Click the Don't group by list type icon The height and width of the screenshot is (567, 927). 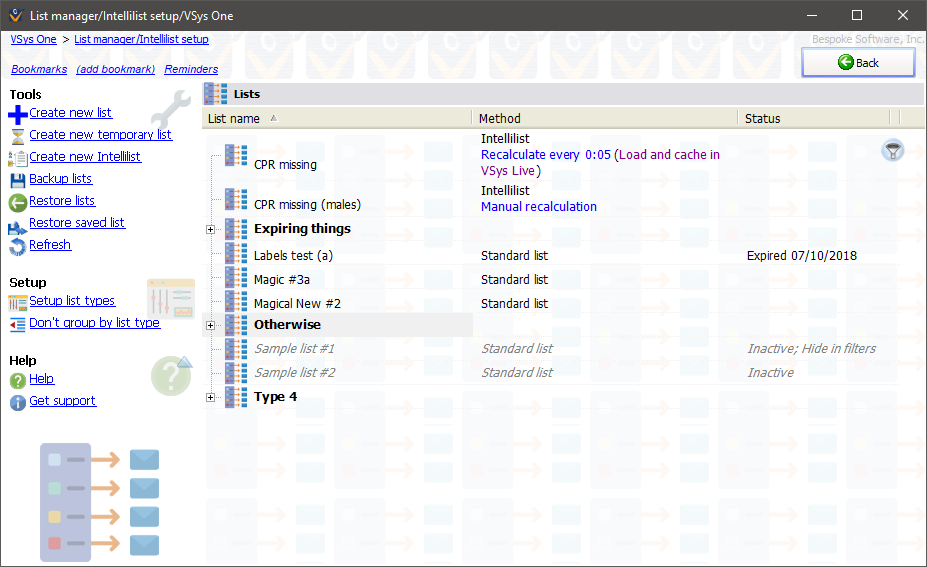[18, 325]
